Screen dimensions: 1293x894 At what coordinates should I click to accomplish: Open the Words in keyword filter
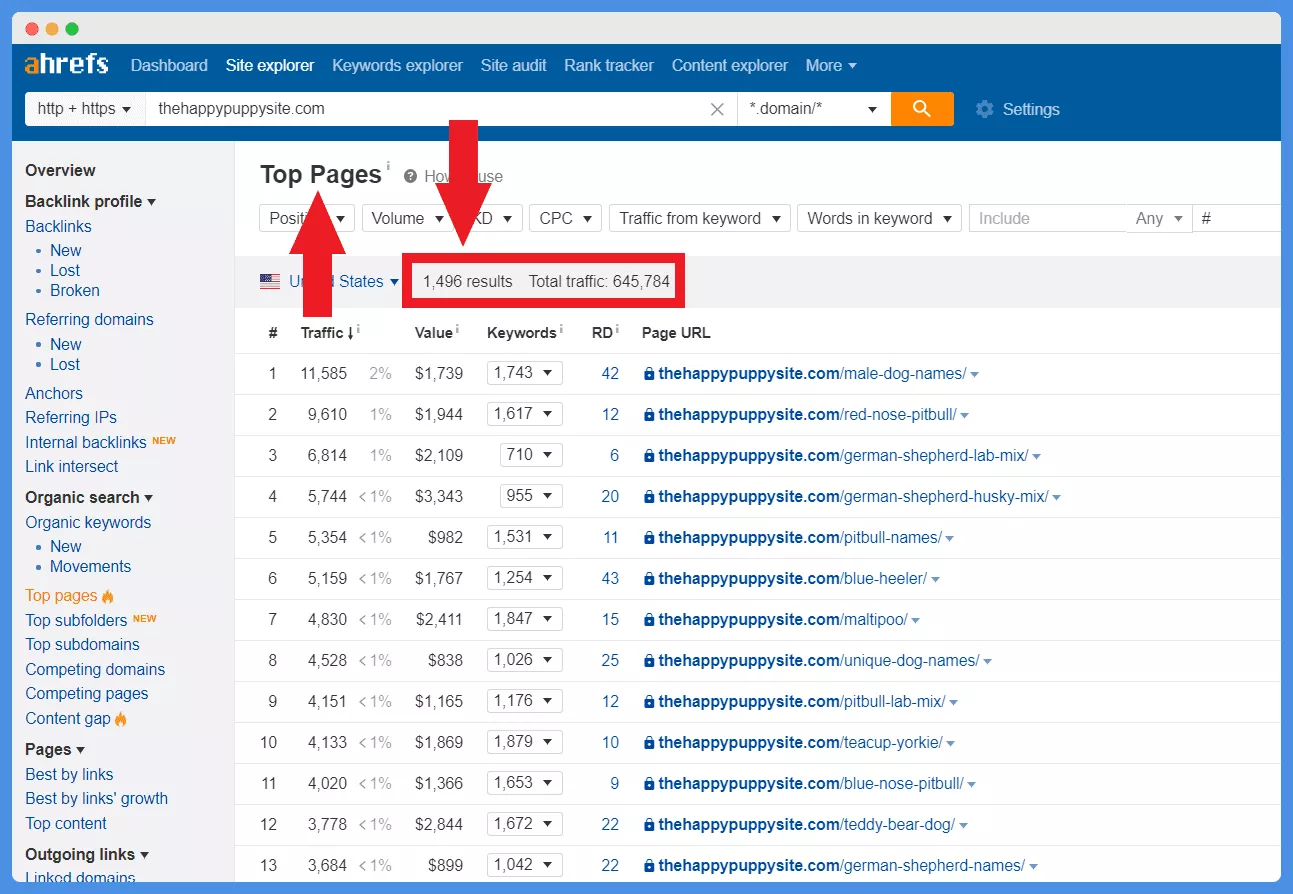coord(879,218)
